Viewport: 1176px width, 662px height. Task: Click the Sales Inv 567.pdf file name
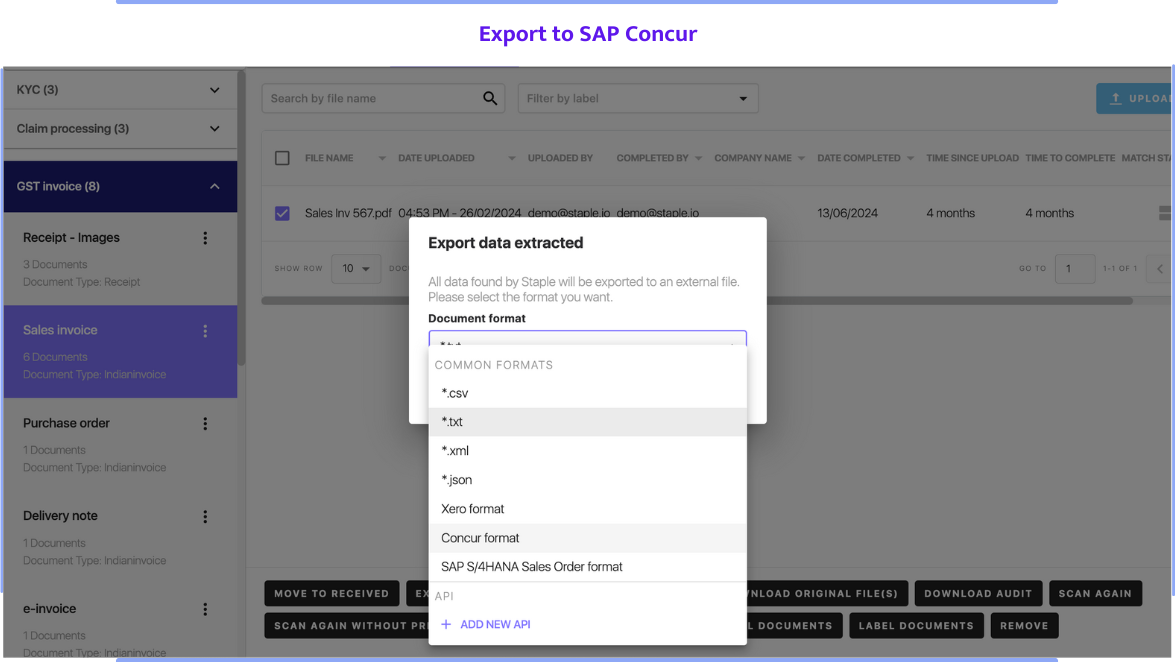[x=348, y=214]
